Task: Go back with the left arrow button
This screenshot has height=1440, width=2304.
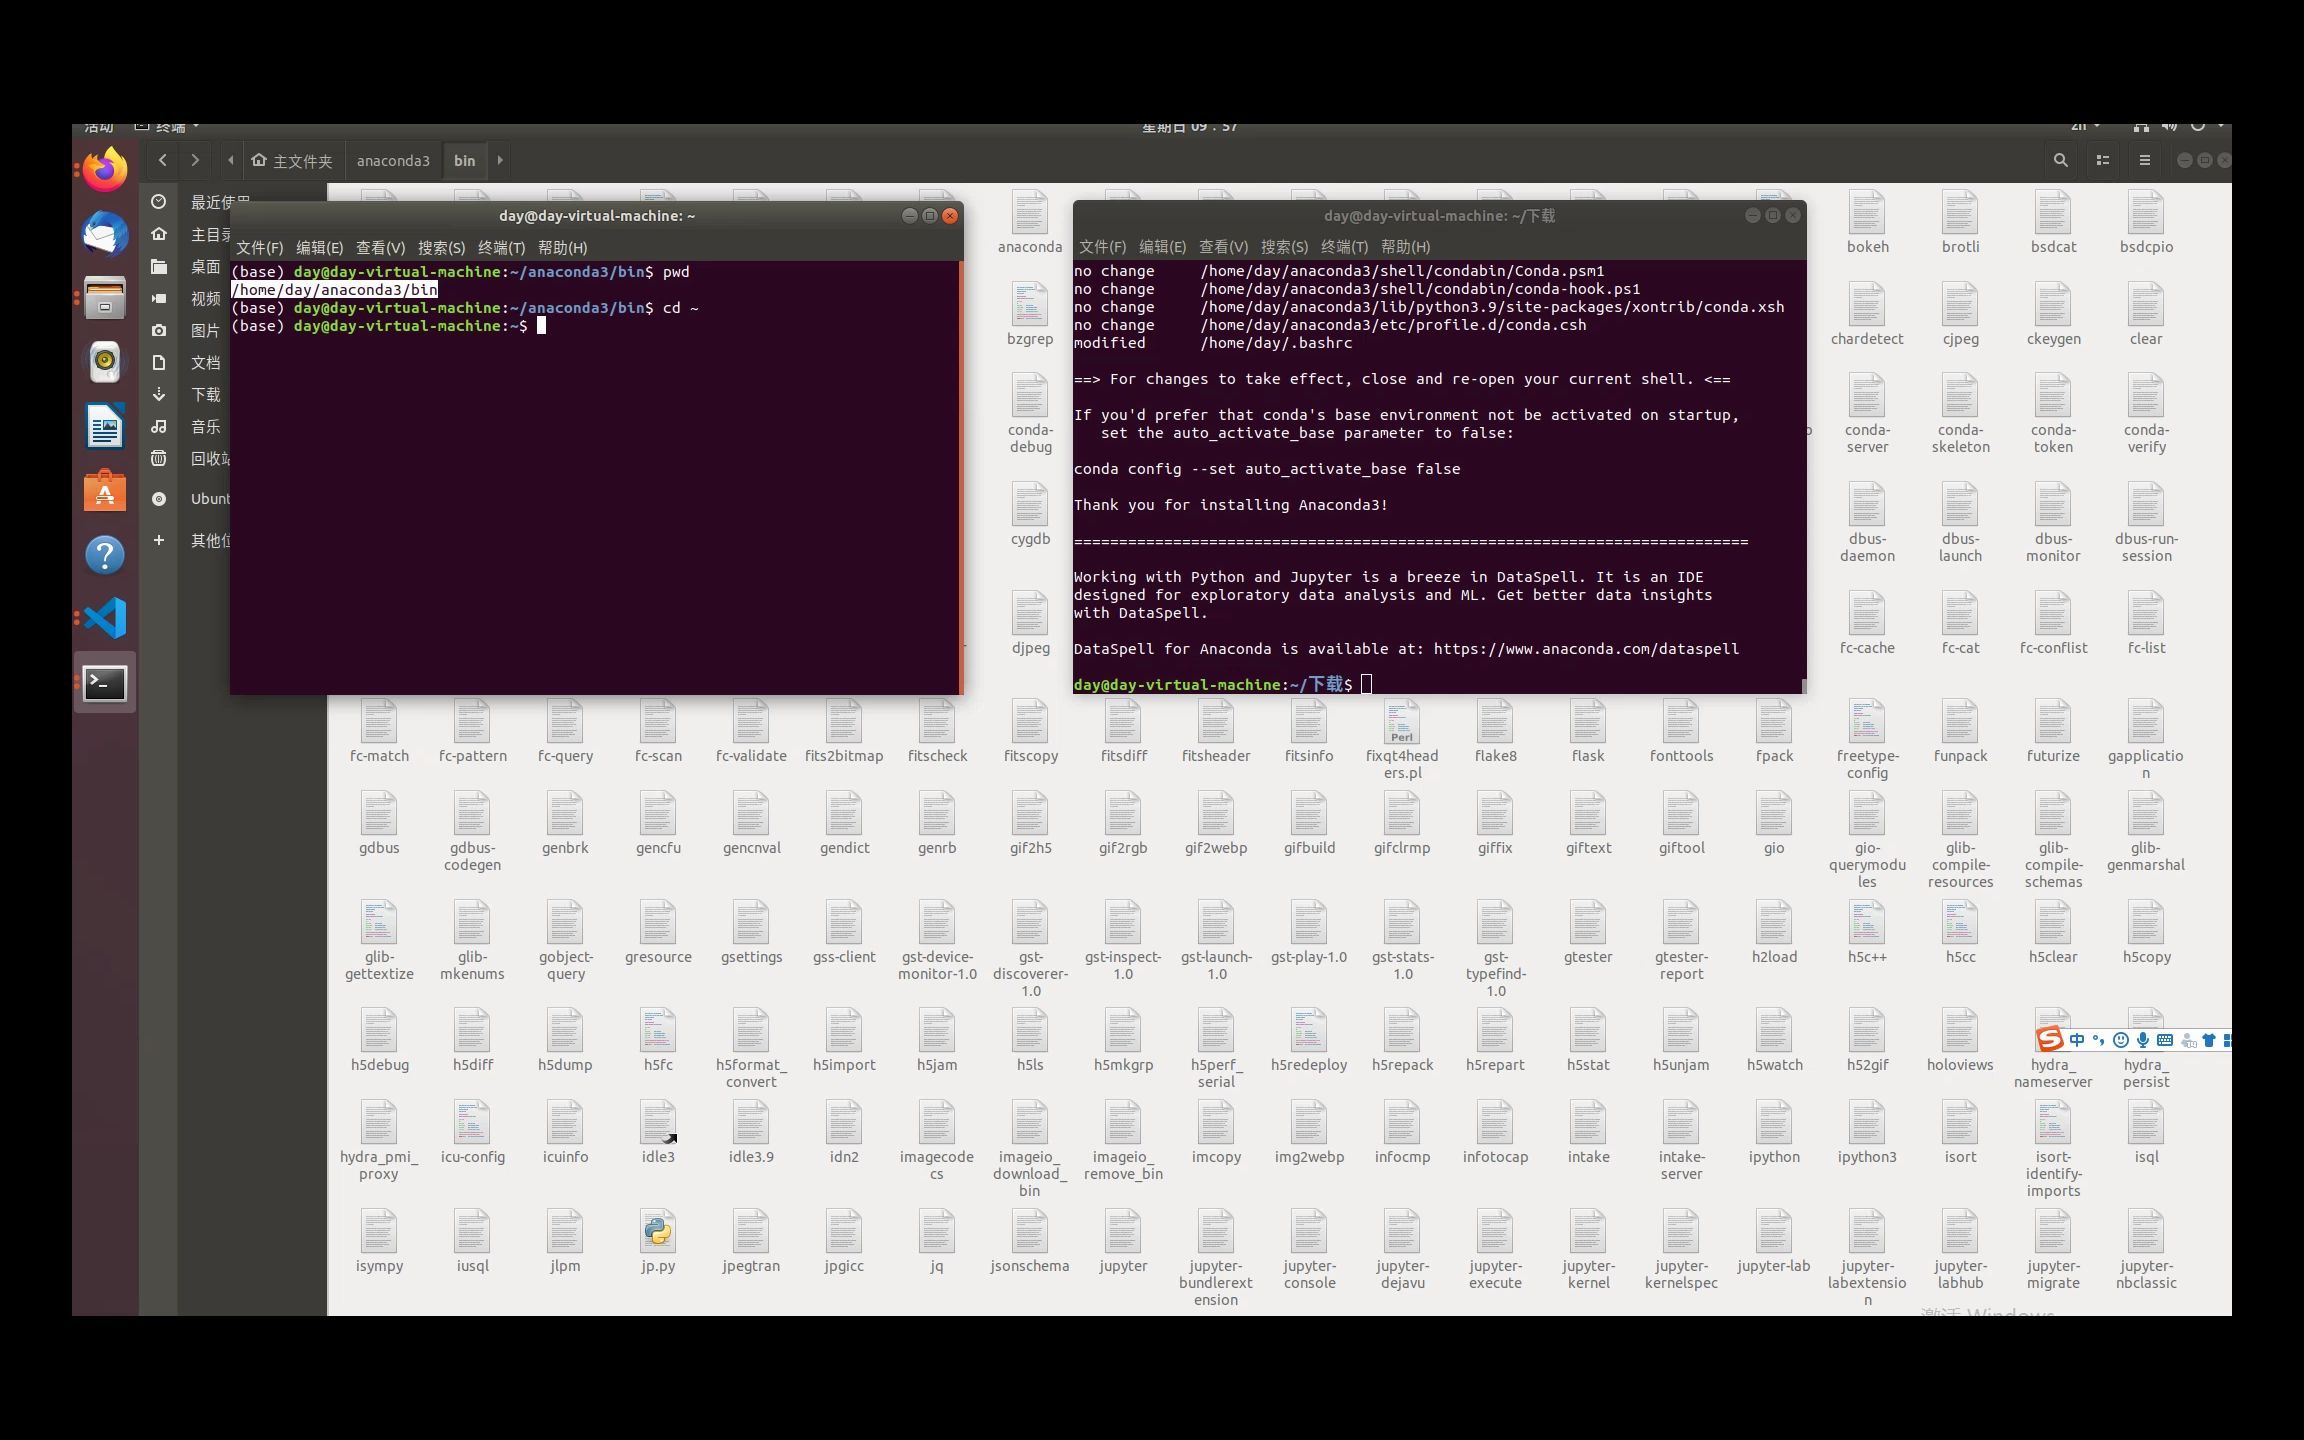Action: click(163, 160)
